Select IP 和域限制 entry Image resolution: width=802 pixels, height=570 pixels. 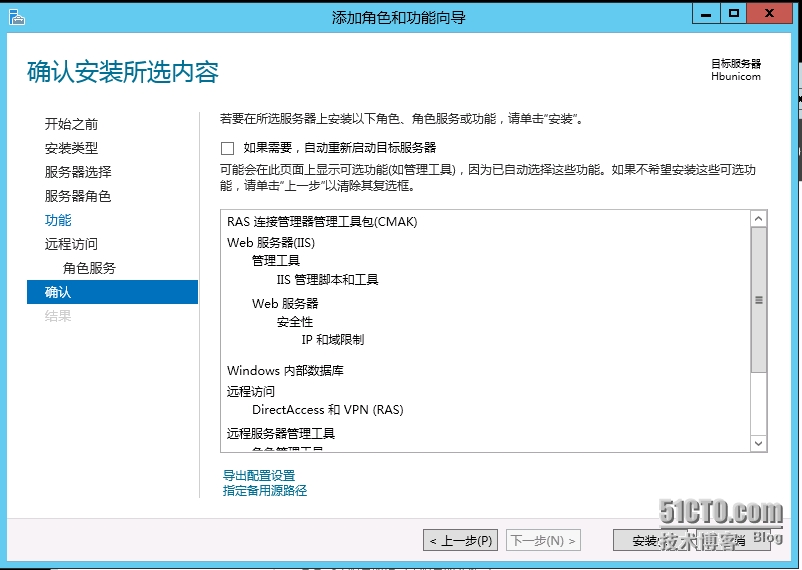[x=332, y=340]
